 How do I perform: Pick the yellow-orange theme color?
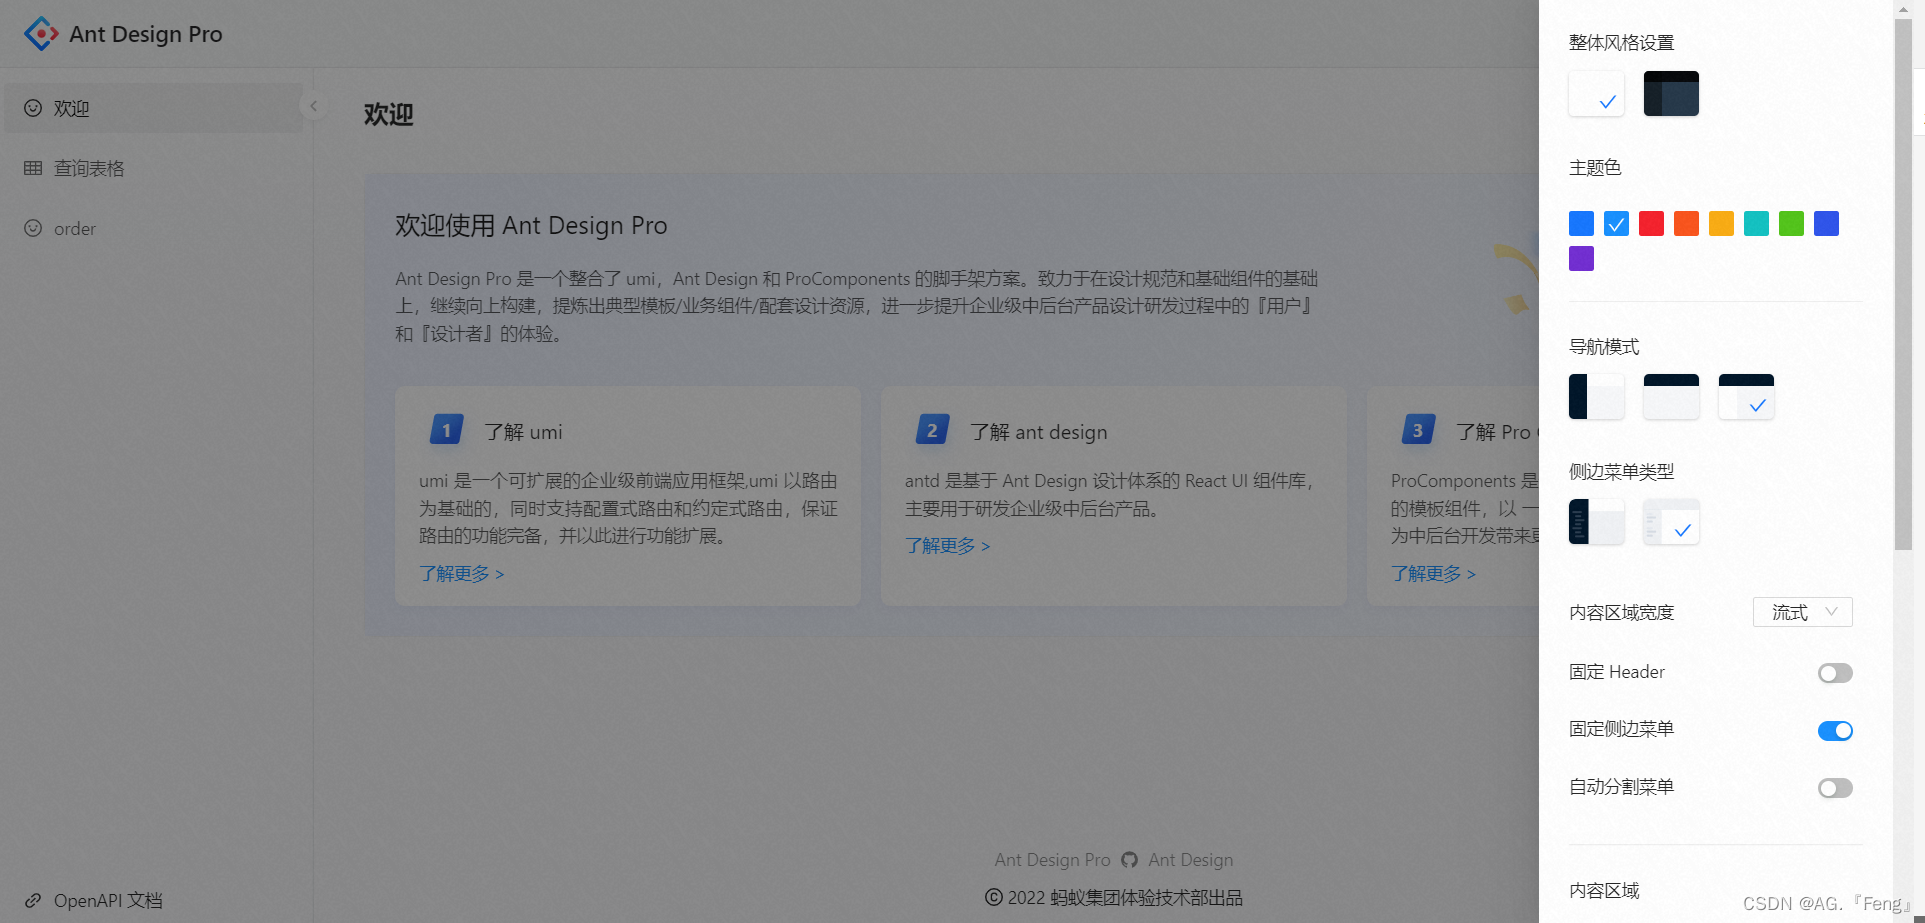[x=1721, y=223]
